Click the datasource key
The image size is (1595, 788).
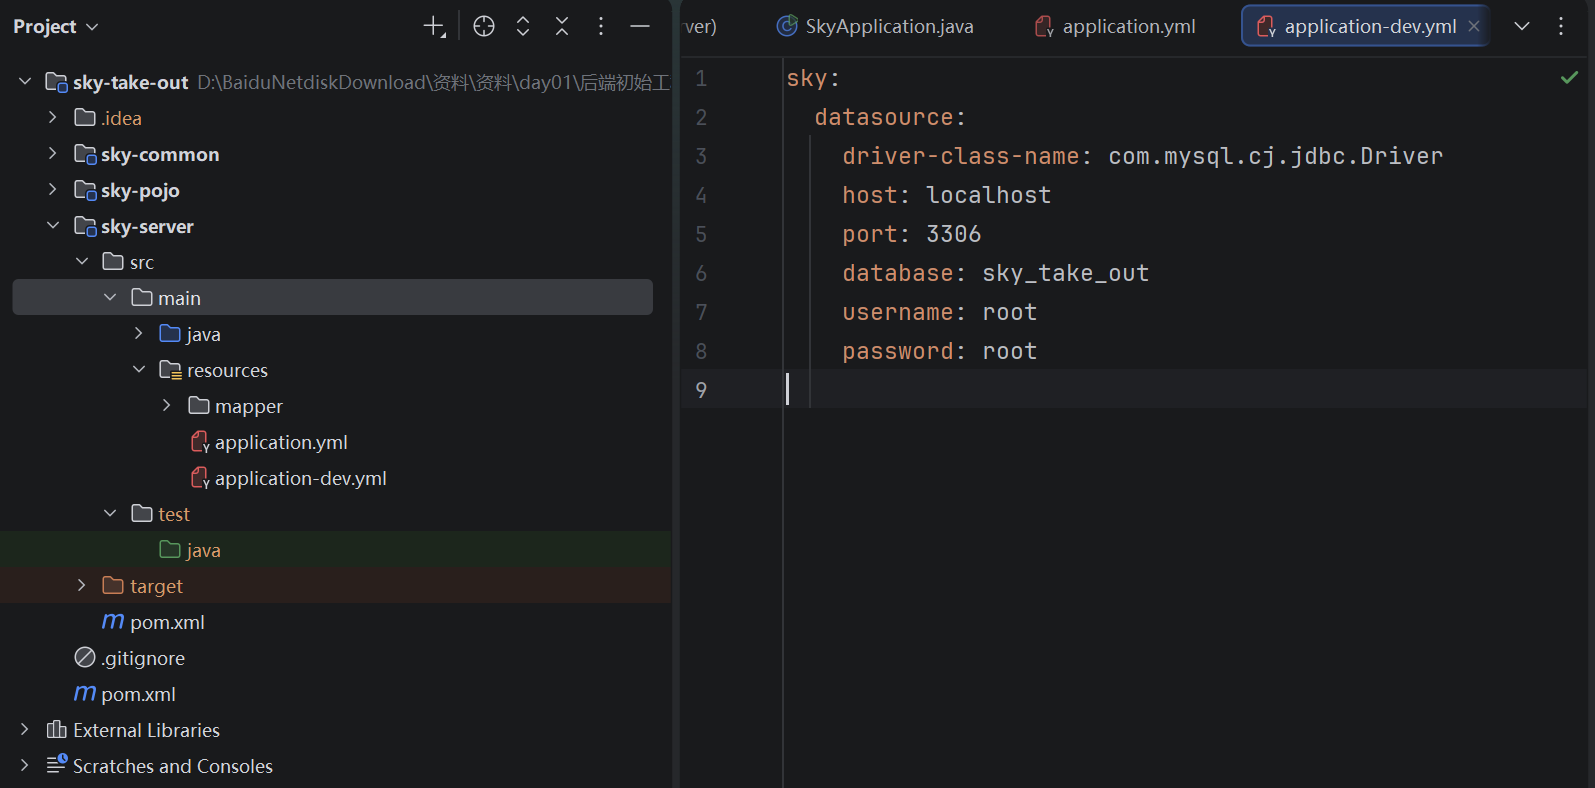[x=883, y=117]
